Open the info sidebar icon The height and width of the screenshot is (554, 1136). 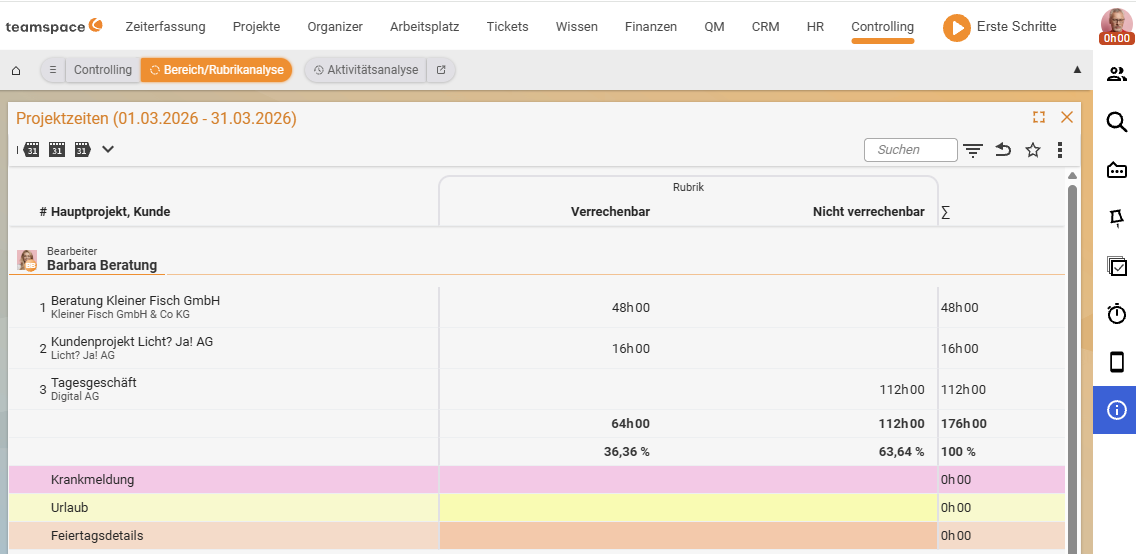(x=1116, y=410)
